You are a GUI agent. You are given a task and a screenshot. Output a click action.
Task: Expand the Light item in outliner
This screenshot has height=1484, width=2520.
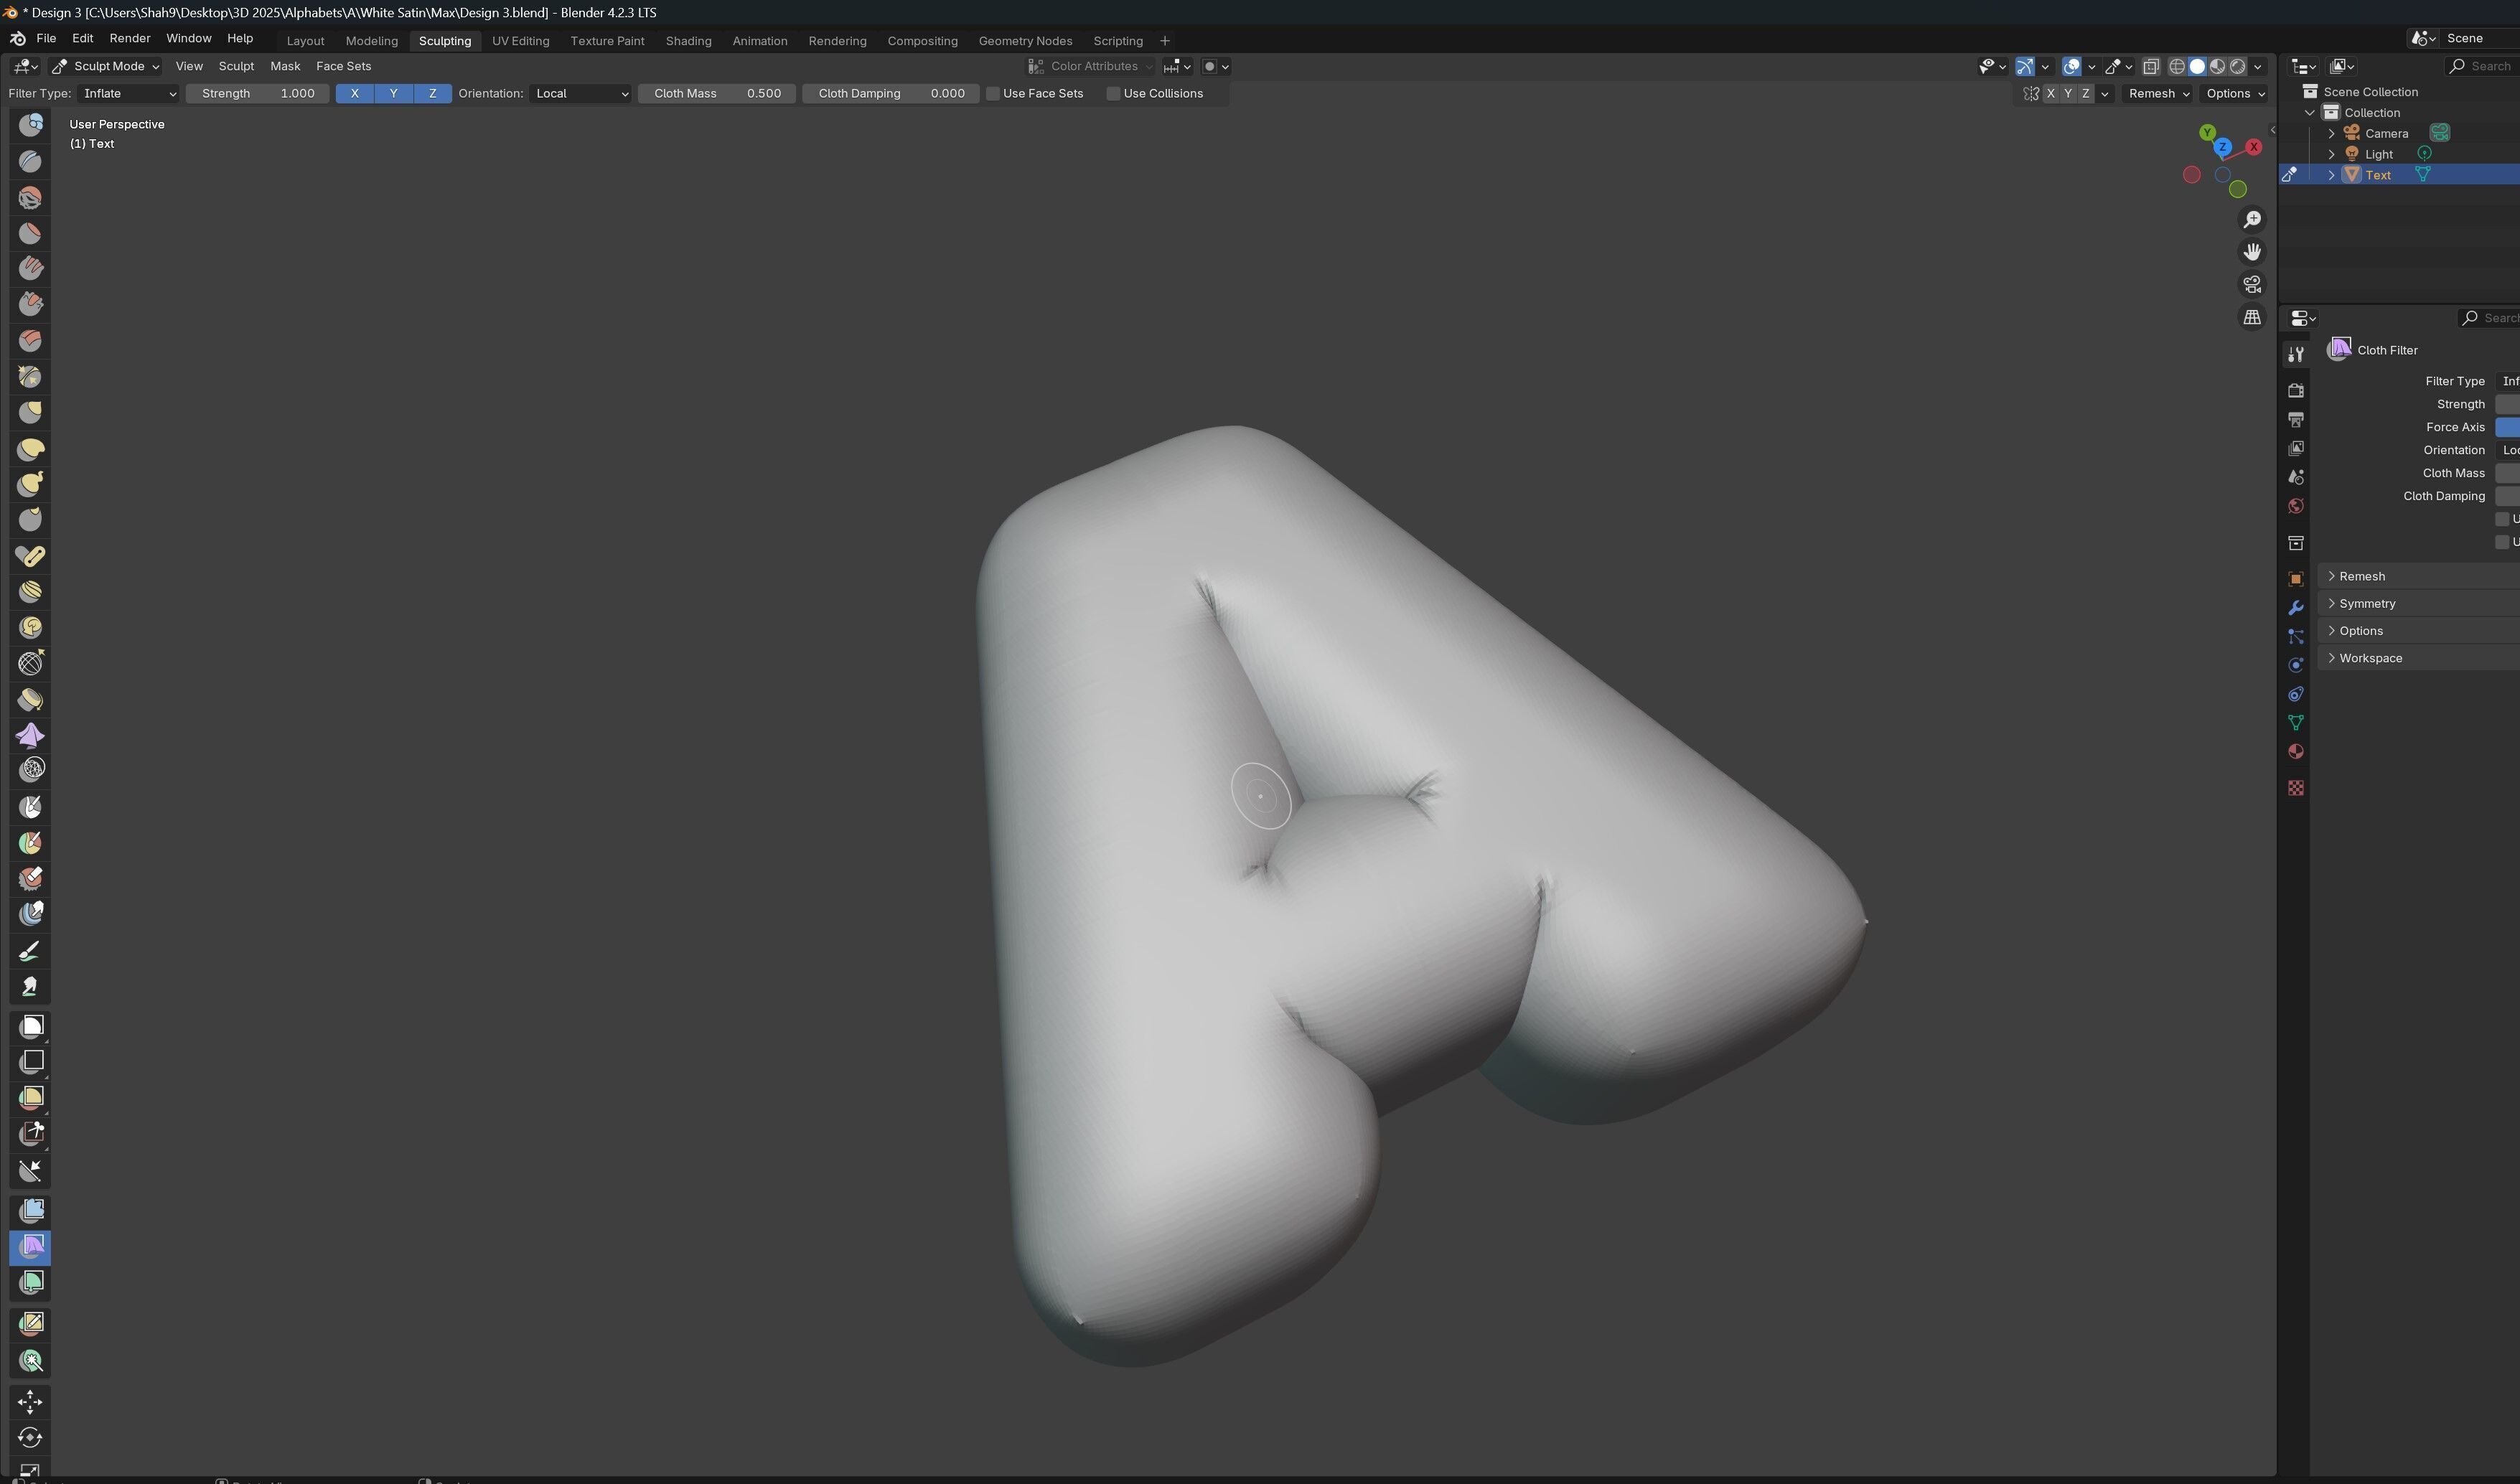[x=2332, y=154]
